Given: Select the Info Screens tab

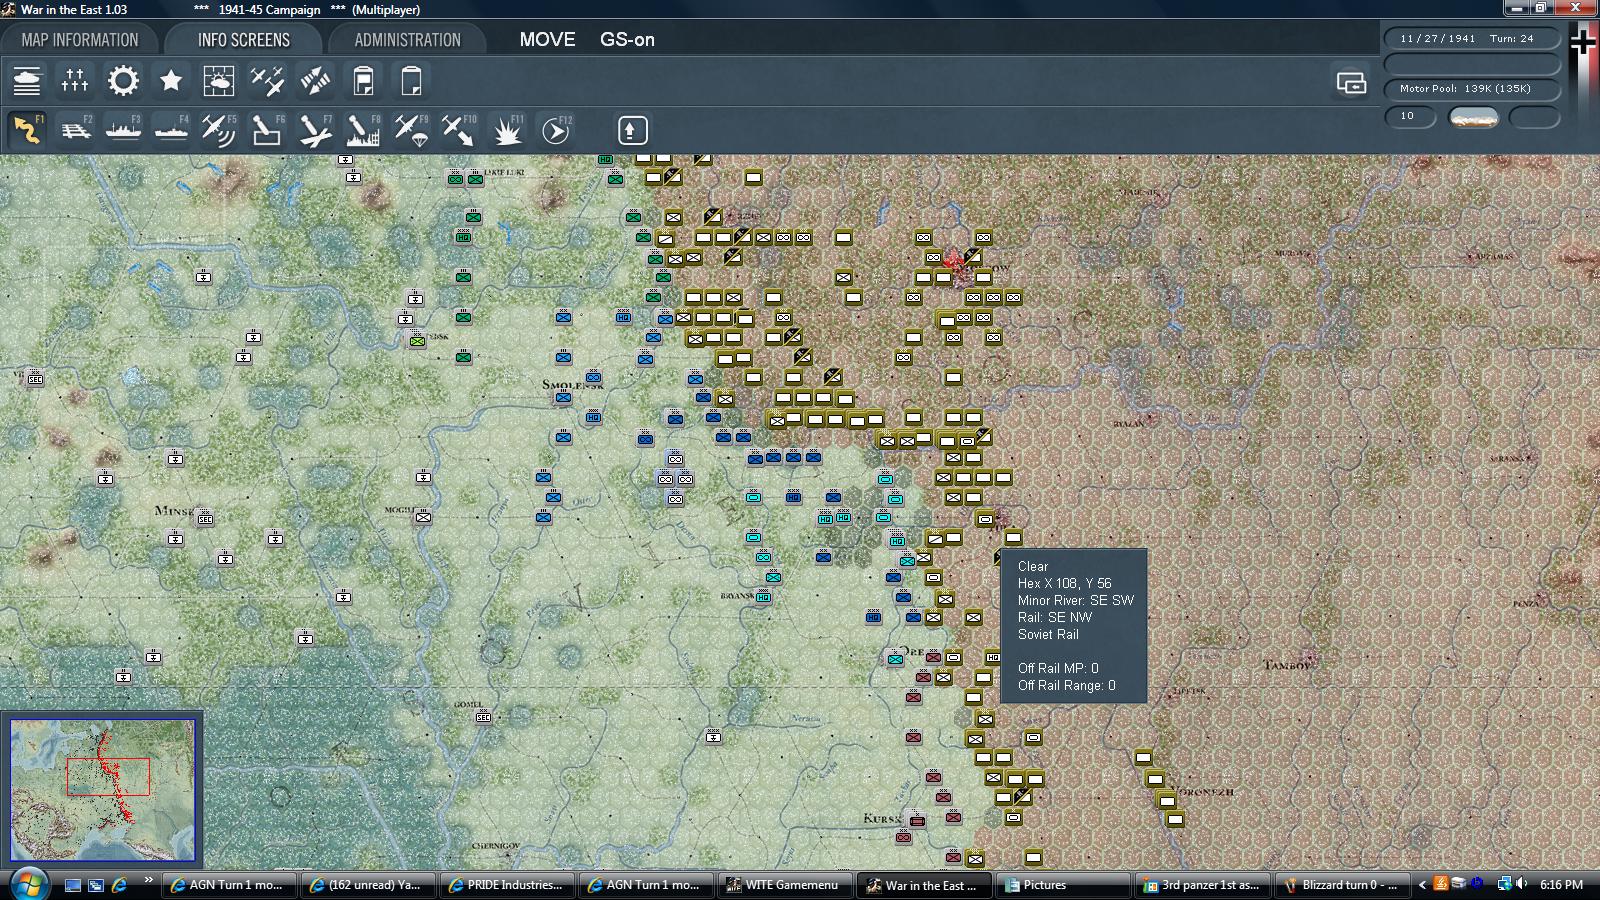Looking at the screenshot, I should click(243, 40).
